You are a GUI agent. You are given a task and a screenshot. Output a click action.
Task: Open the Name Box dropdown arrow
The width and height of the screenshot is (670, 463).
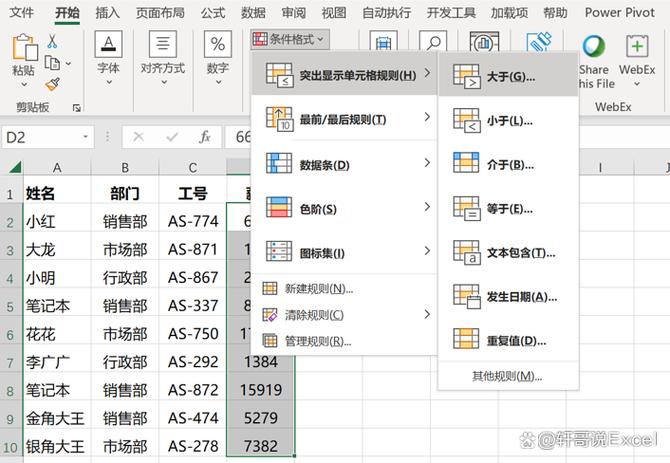click(85, 137)
